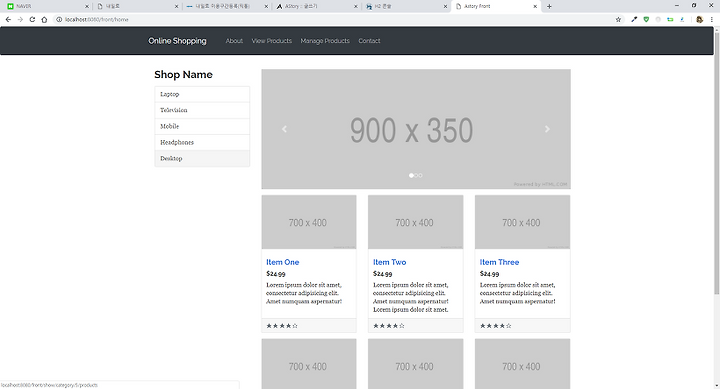Click the Item One 700 x 400 thumbnail

click(309, 222)
